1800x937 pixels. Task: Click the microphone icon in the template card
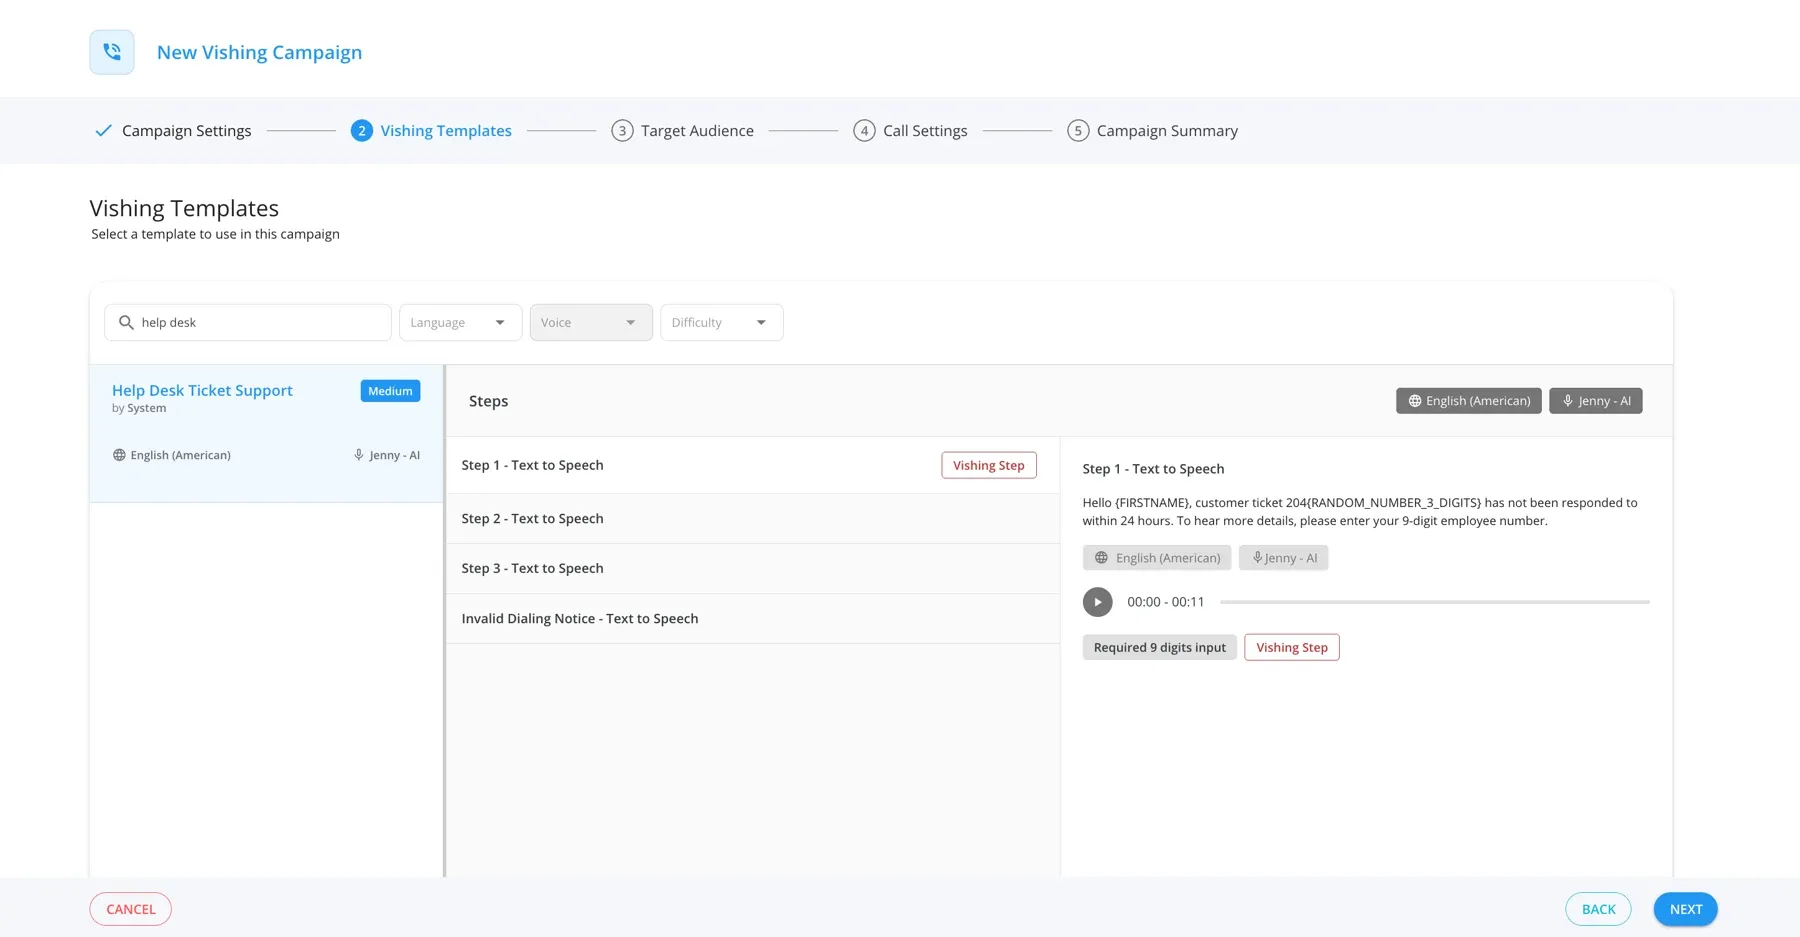click(x=359, y=455)
